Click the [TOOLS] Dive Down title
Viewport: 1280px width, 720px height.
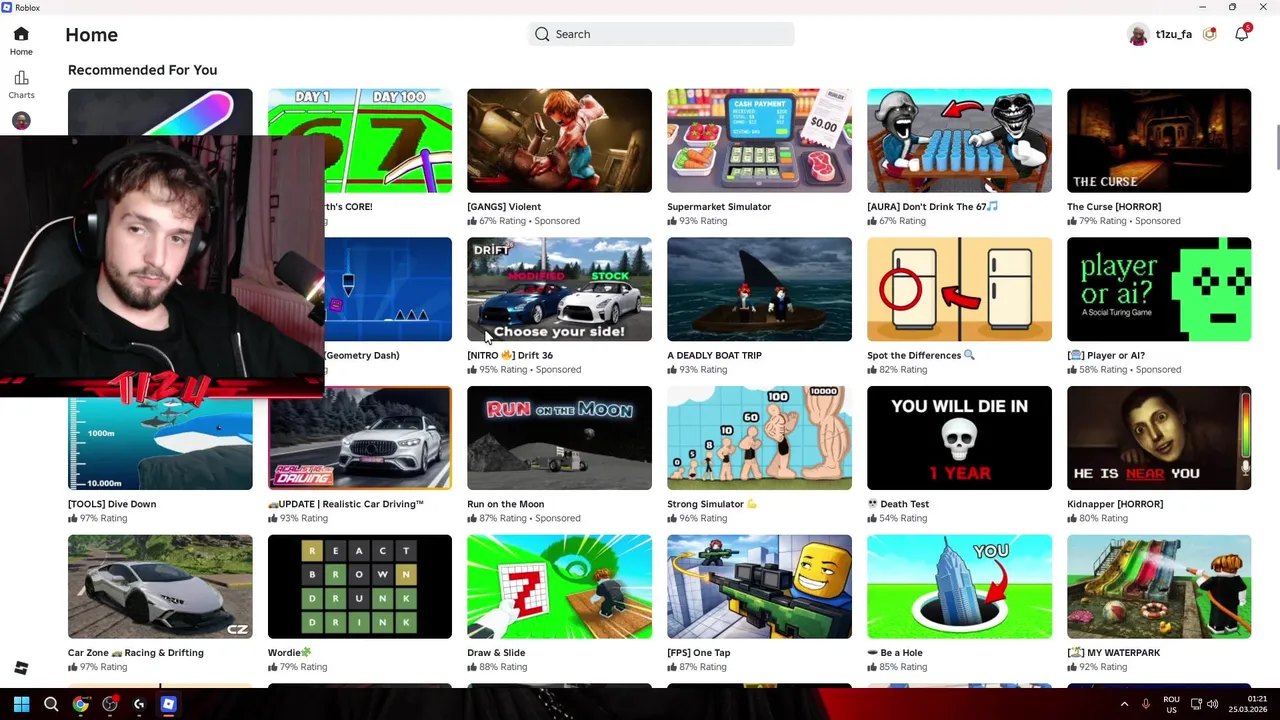click(112, 504)
